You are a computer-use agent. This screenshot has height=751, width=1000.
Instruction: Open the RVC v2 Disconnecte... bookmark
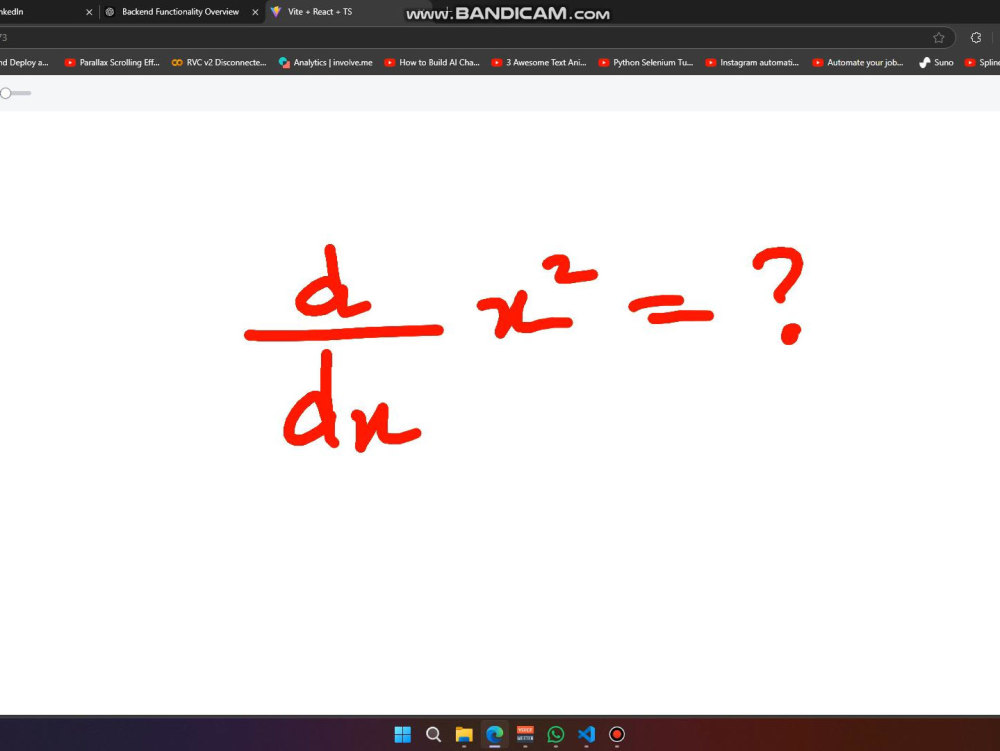click(219, 62)
